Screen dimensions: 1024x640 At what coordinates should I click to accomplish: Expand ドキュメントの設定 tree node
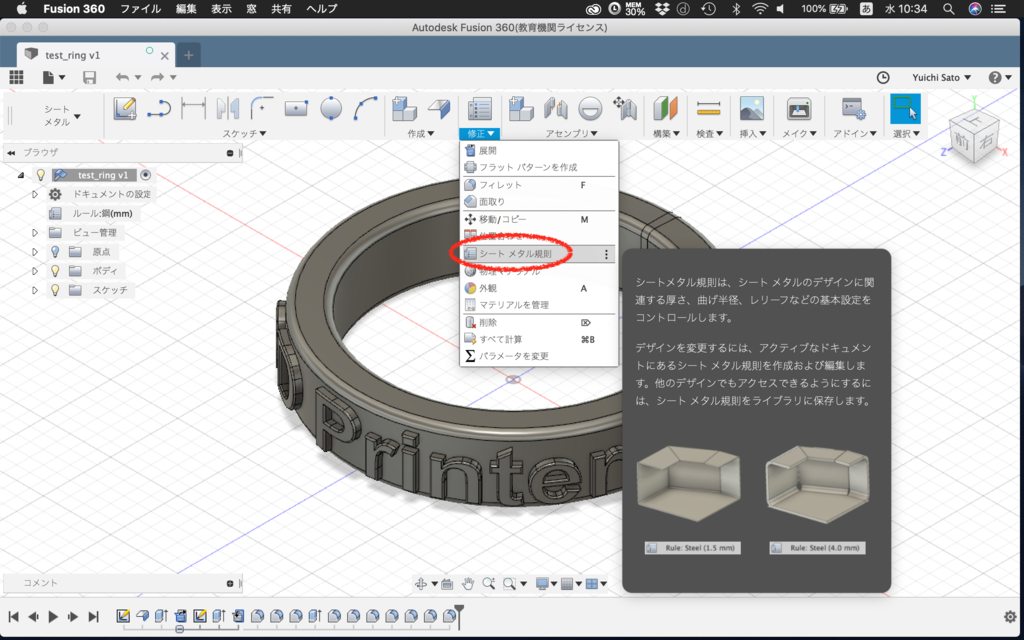tap(35, 194)
